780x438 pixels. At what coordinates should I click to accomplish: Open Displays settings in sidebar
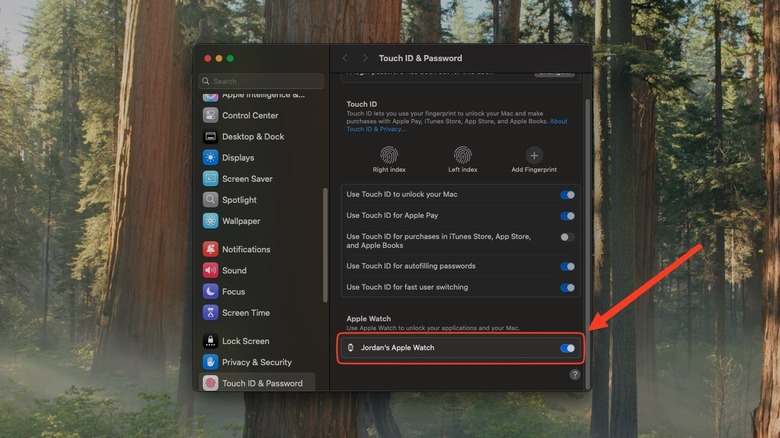(x=238, y=158)
